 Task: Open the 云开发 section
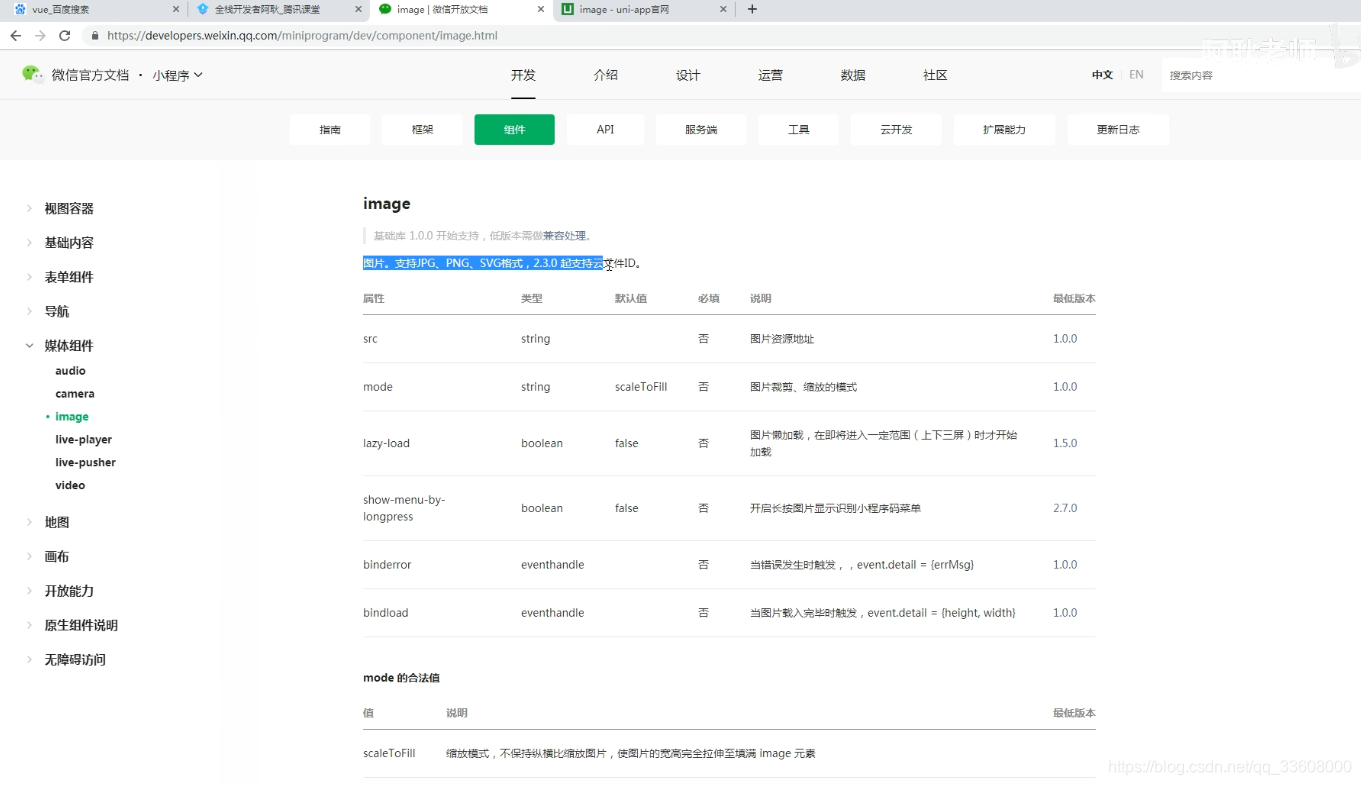point(895,129)
